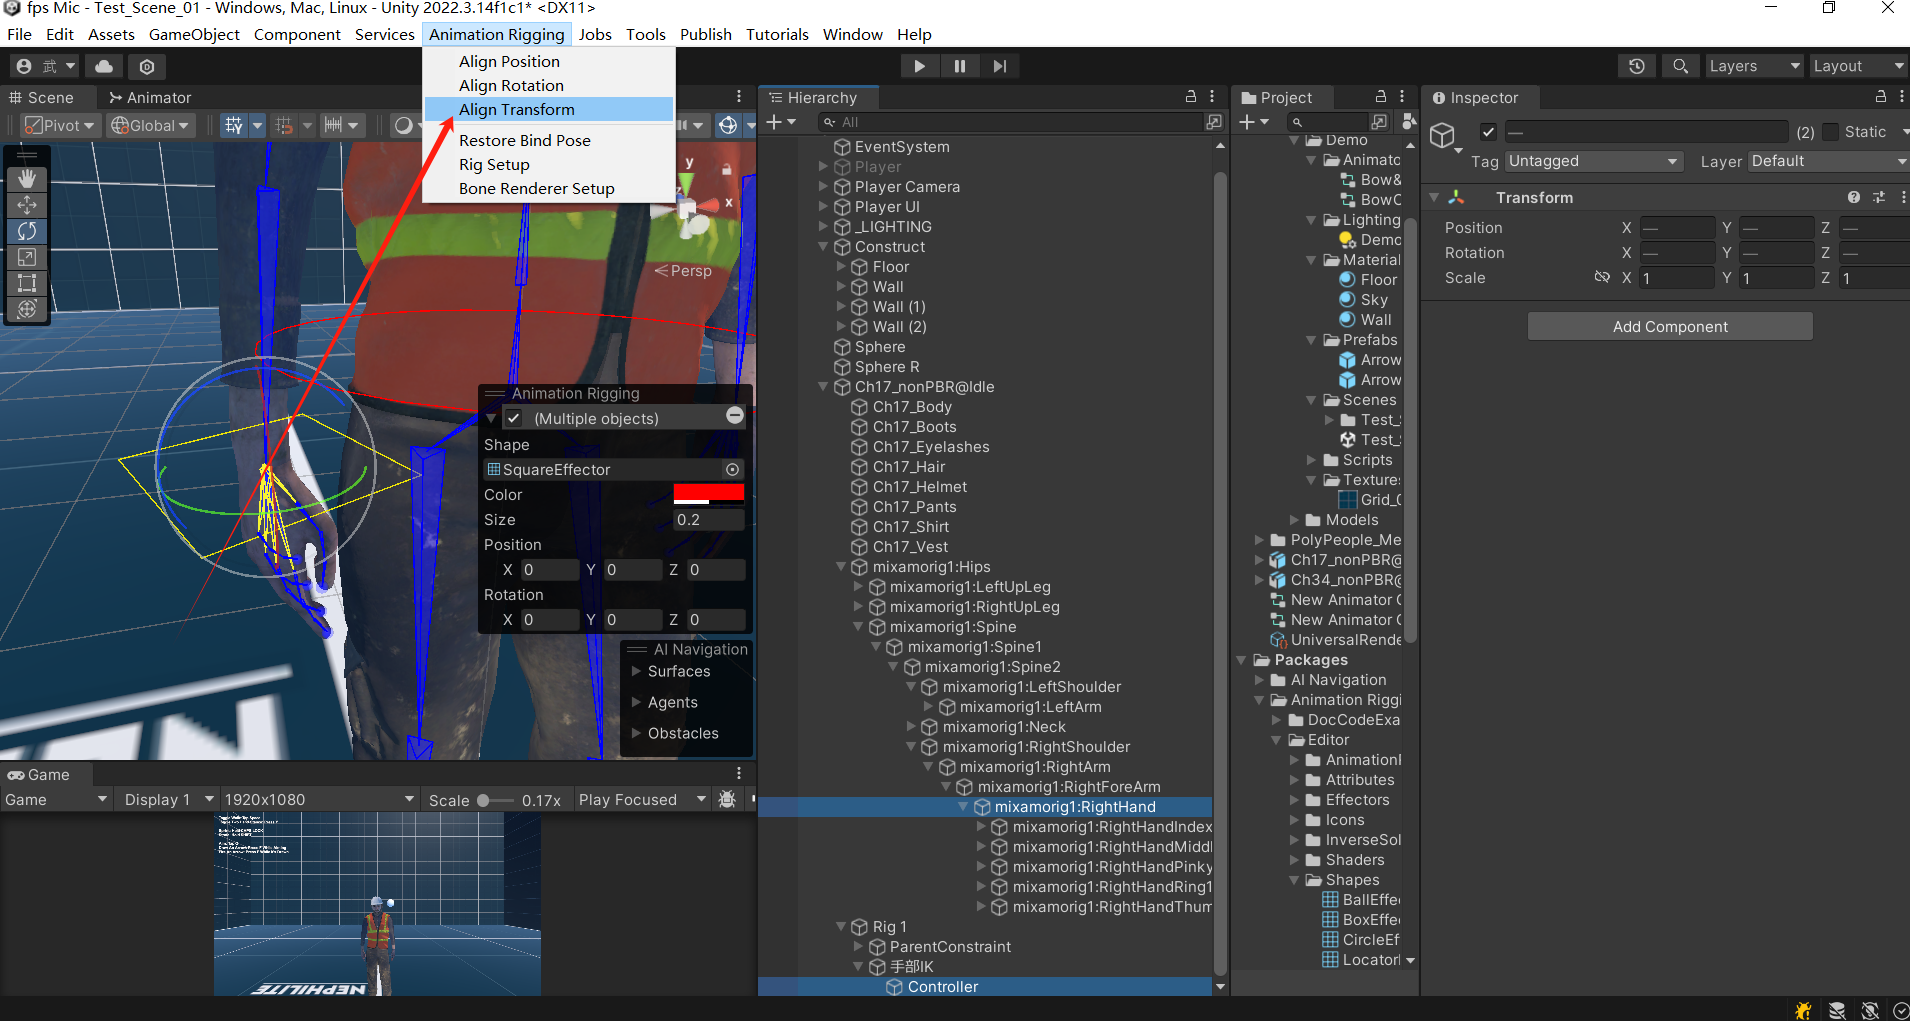Open the Play Focused dropdown
The height and width of the screenshot is (1021, 1910).
(x=643, y=800)
